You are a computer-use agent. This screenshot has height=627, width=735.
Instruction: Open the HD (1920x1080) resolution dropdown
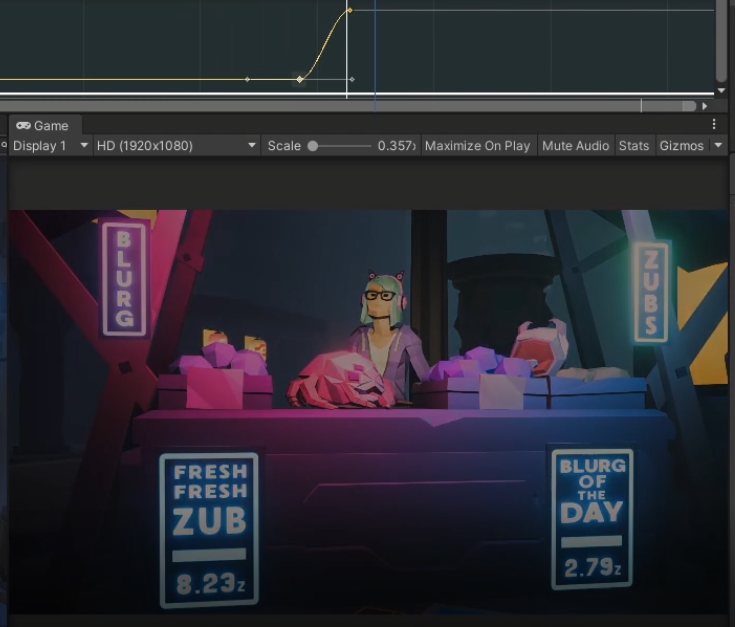[x=176, y=146]
